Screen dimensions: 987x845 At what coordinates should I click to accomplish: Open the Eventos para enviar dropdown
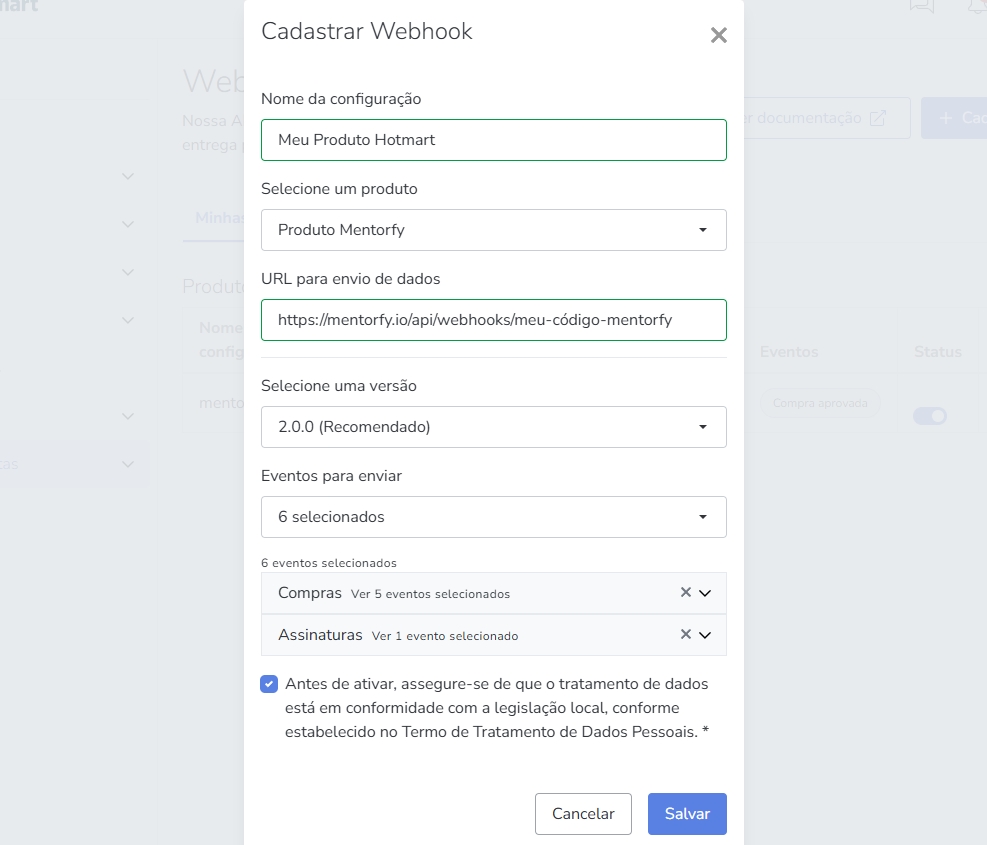(x=494, y=517)
